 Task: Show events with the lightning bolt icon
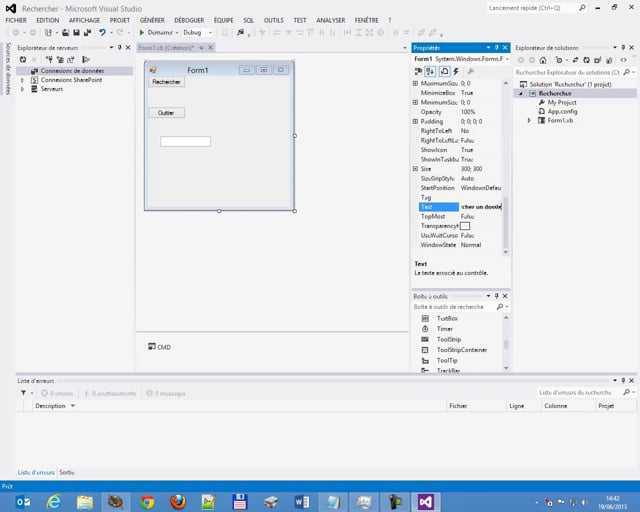(x=456, y=71)
